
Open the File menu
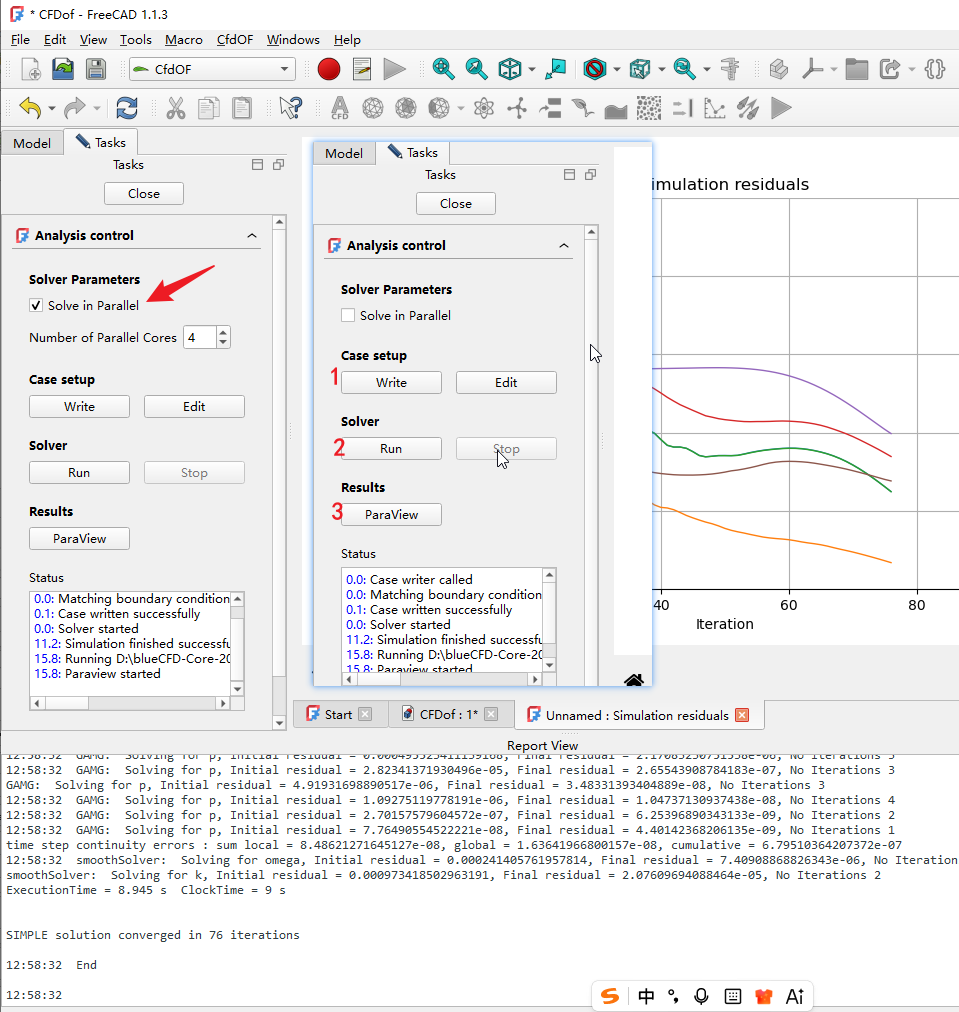20,39
